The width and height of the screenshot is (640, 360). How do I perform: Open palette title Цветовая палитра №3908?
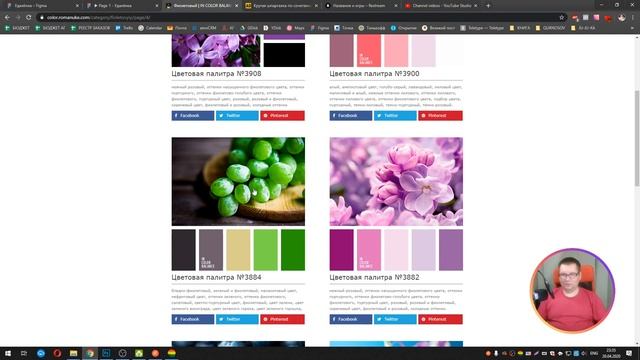pyautogui.click(x=216, y=73)
